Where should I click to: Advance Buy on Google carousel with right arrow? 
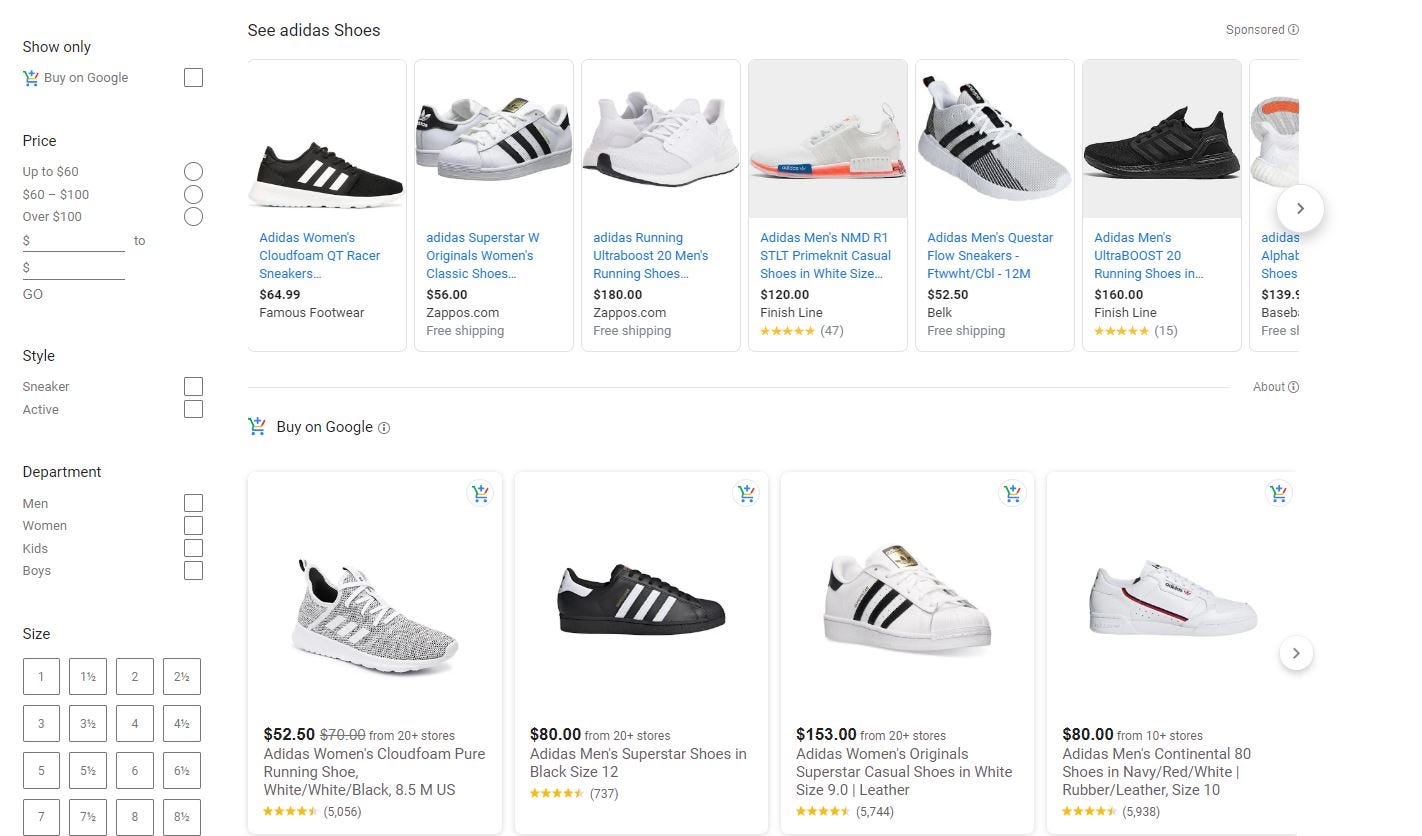click(1296, 654)
